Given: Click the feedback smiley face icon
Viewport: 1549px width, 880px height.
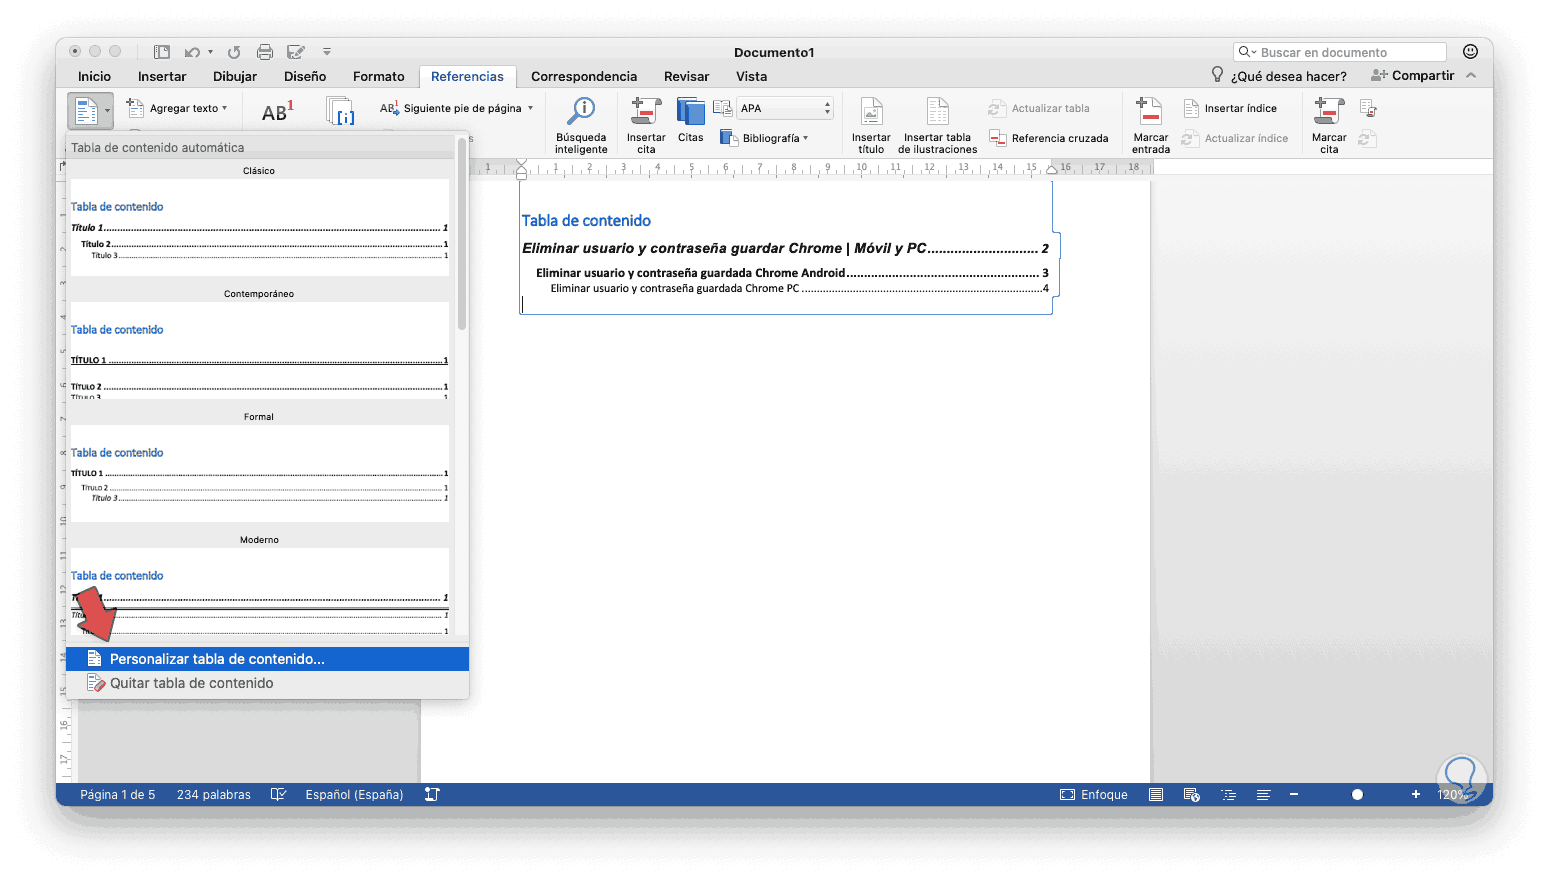Looking at the screenshot, I should (x=1470, y=52).
